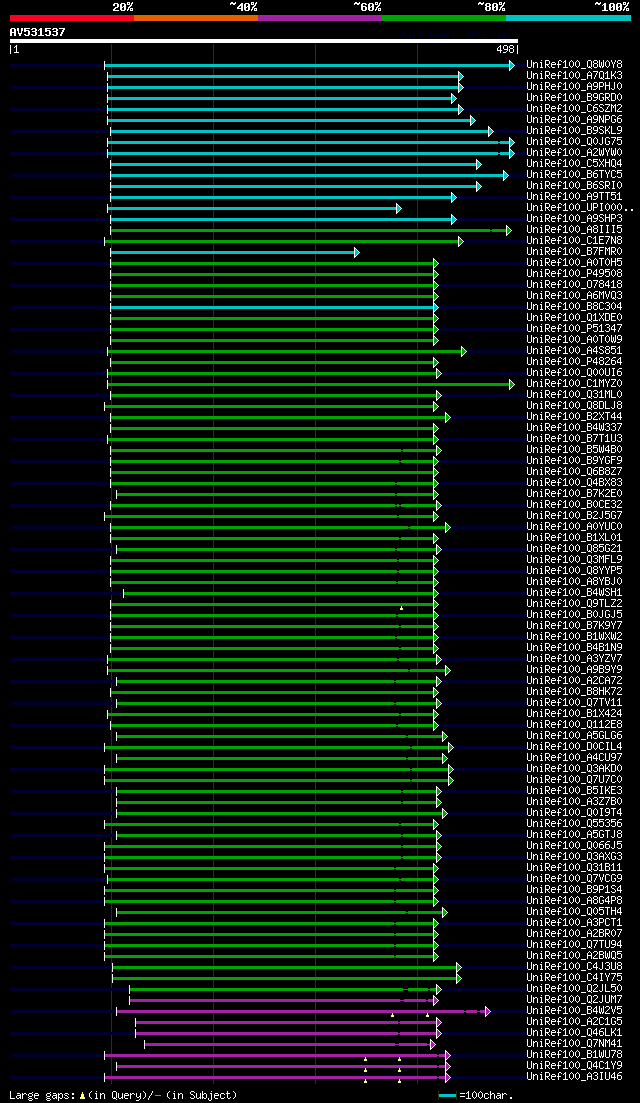Viewport: 640px width, 1103px height.
Task: Select the UniRef100_A9B9Y9 label
Action: coord(574,670)
